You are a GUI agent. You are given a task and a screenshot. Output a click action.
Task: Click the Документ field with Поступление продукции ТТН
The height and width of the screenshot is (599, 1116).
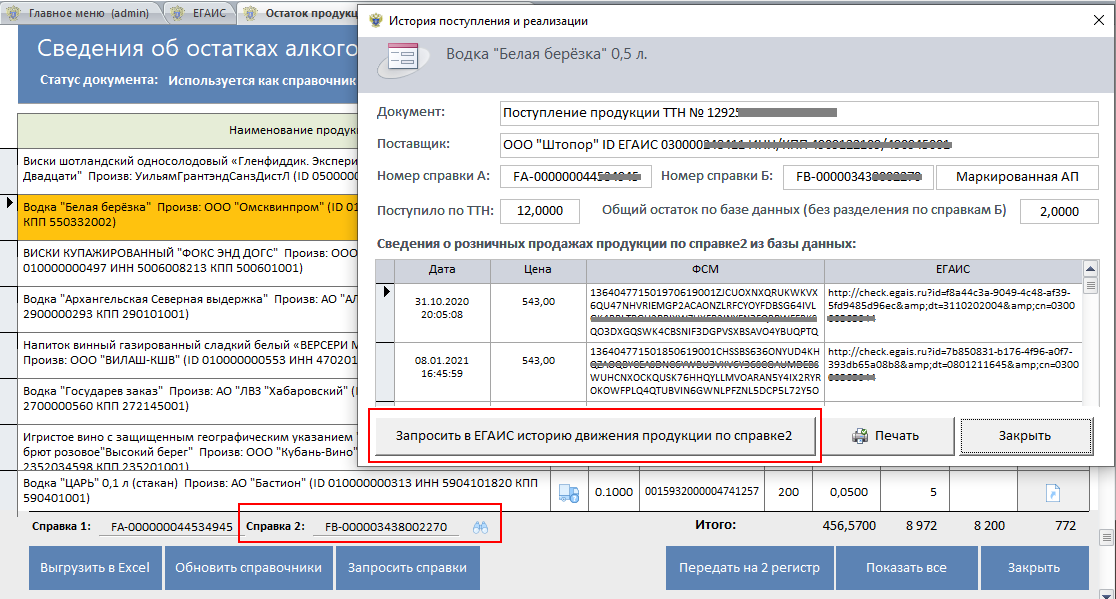[x=798, y=112]
